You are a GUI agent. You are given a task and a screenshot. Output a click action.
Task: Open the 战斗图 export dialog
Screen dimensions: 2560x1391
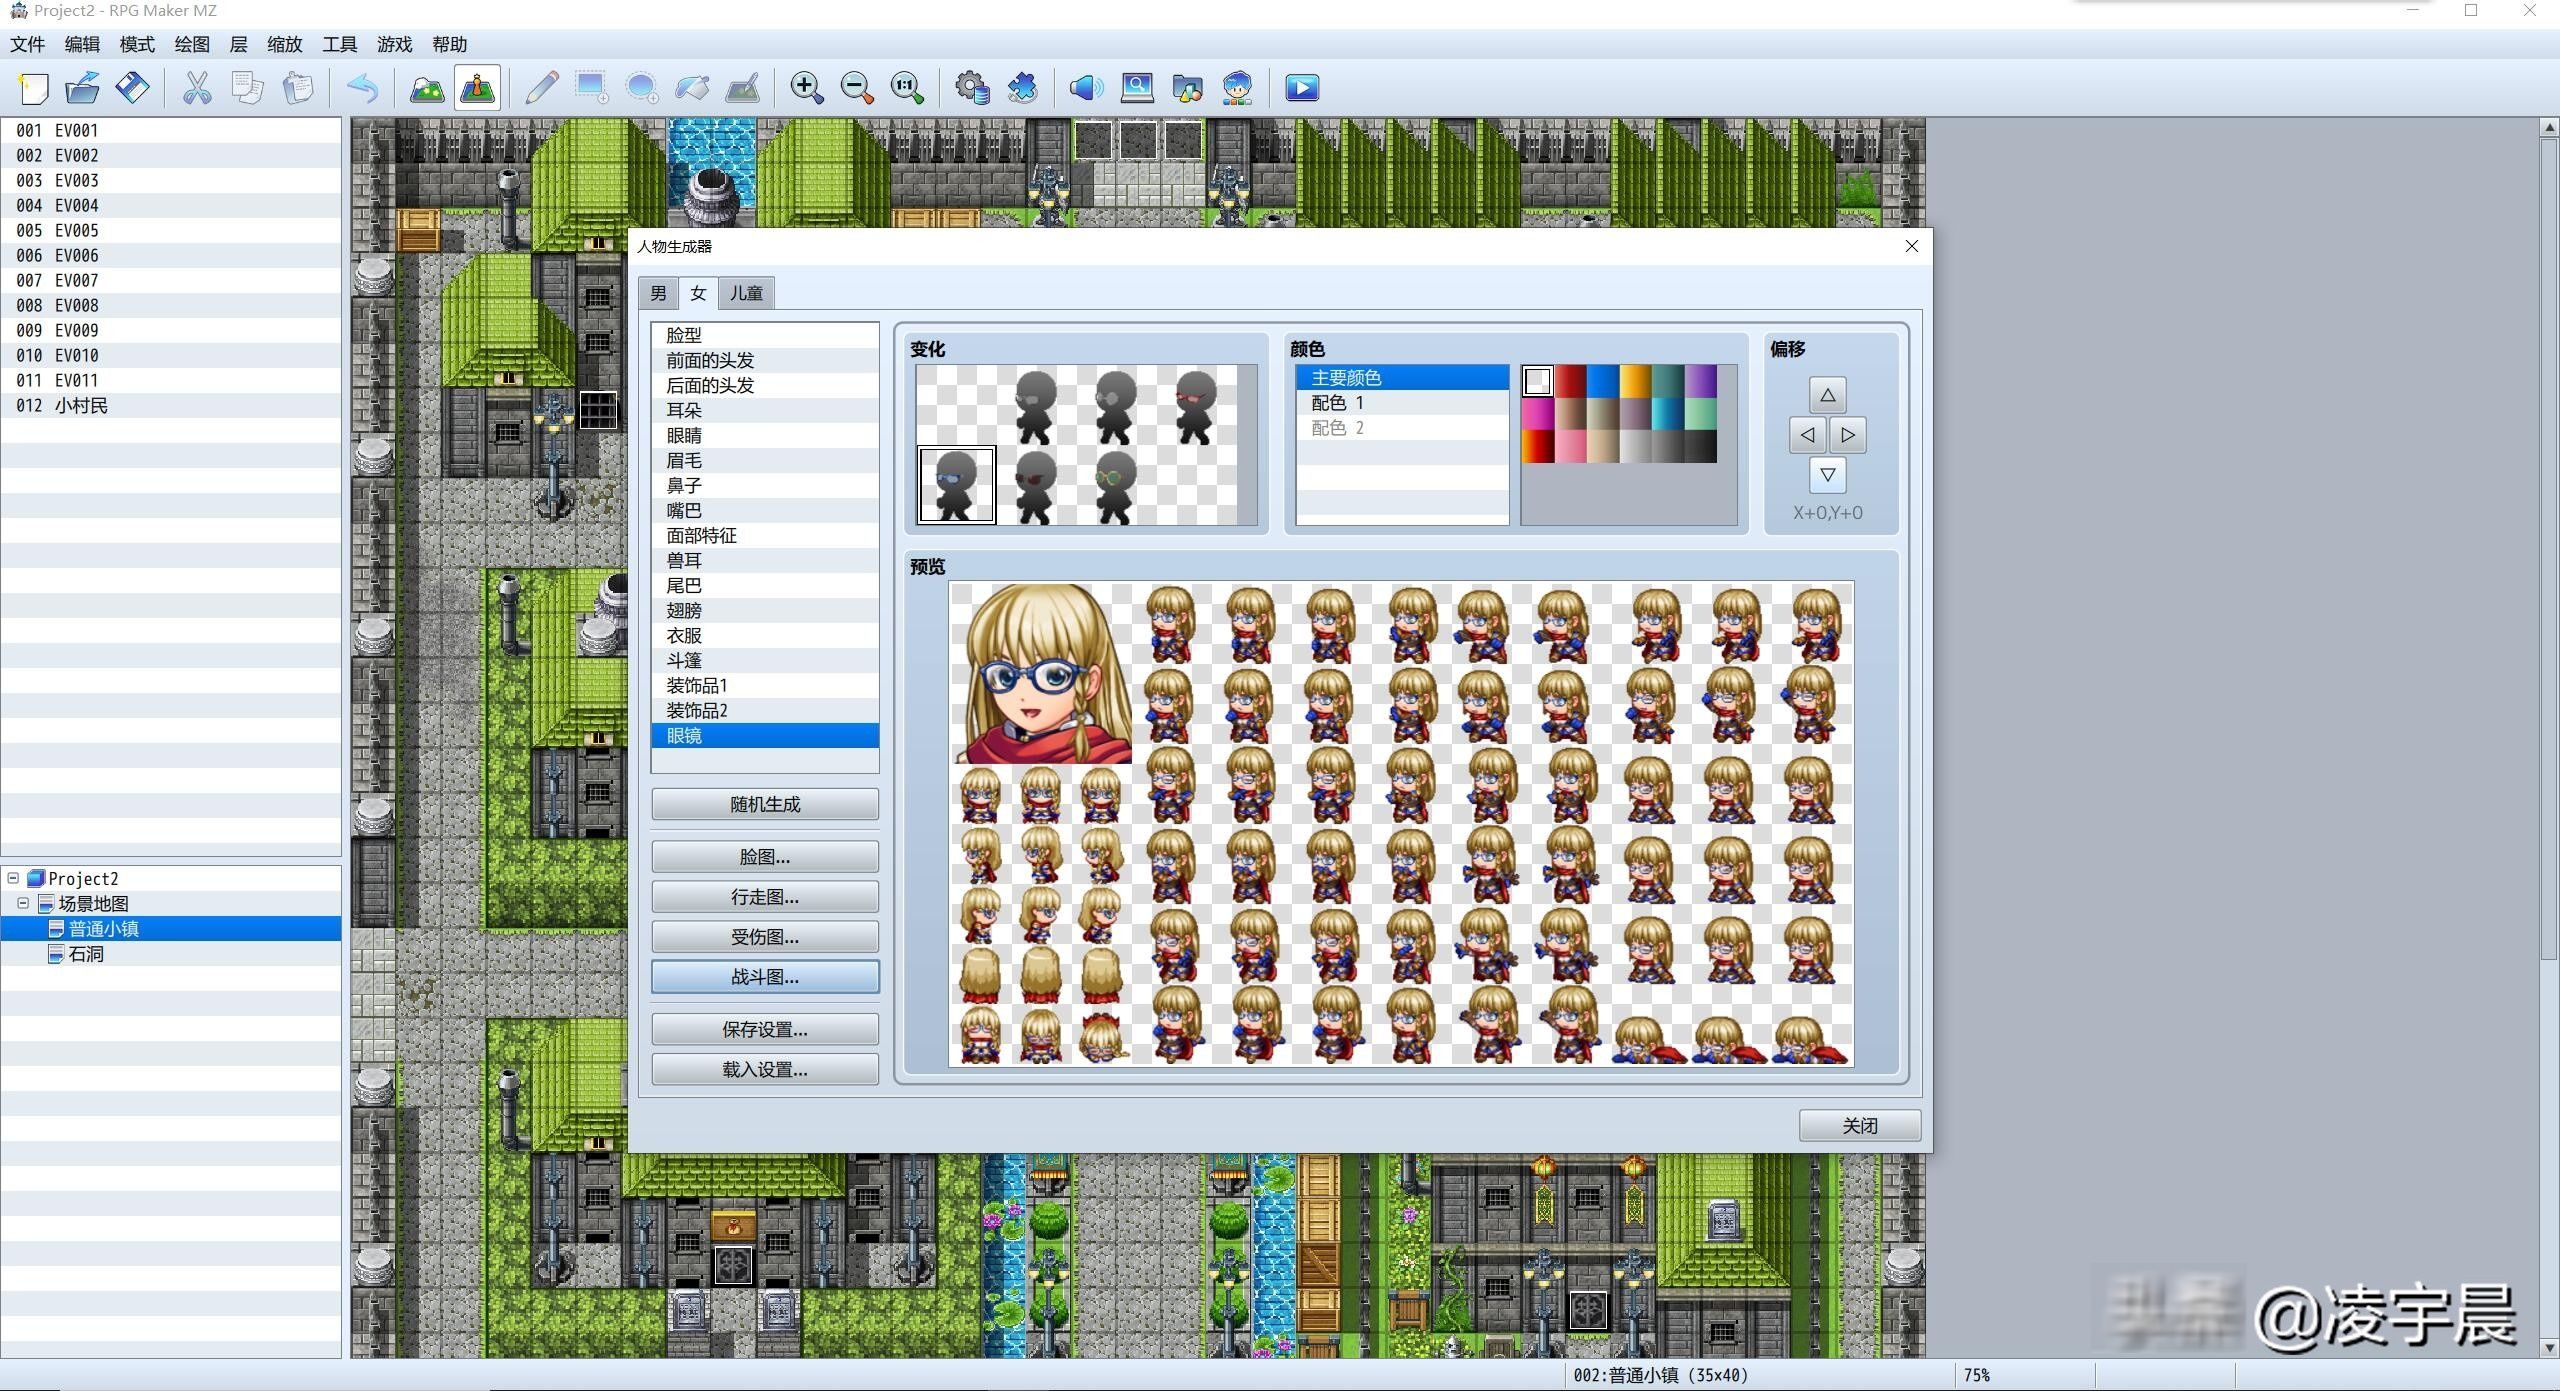tap(764, 976)
